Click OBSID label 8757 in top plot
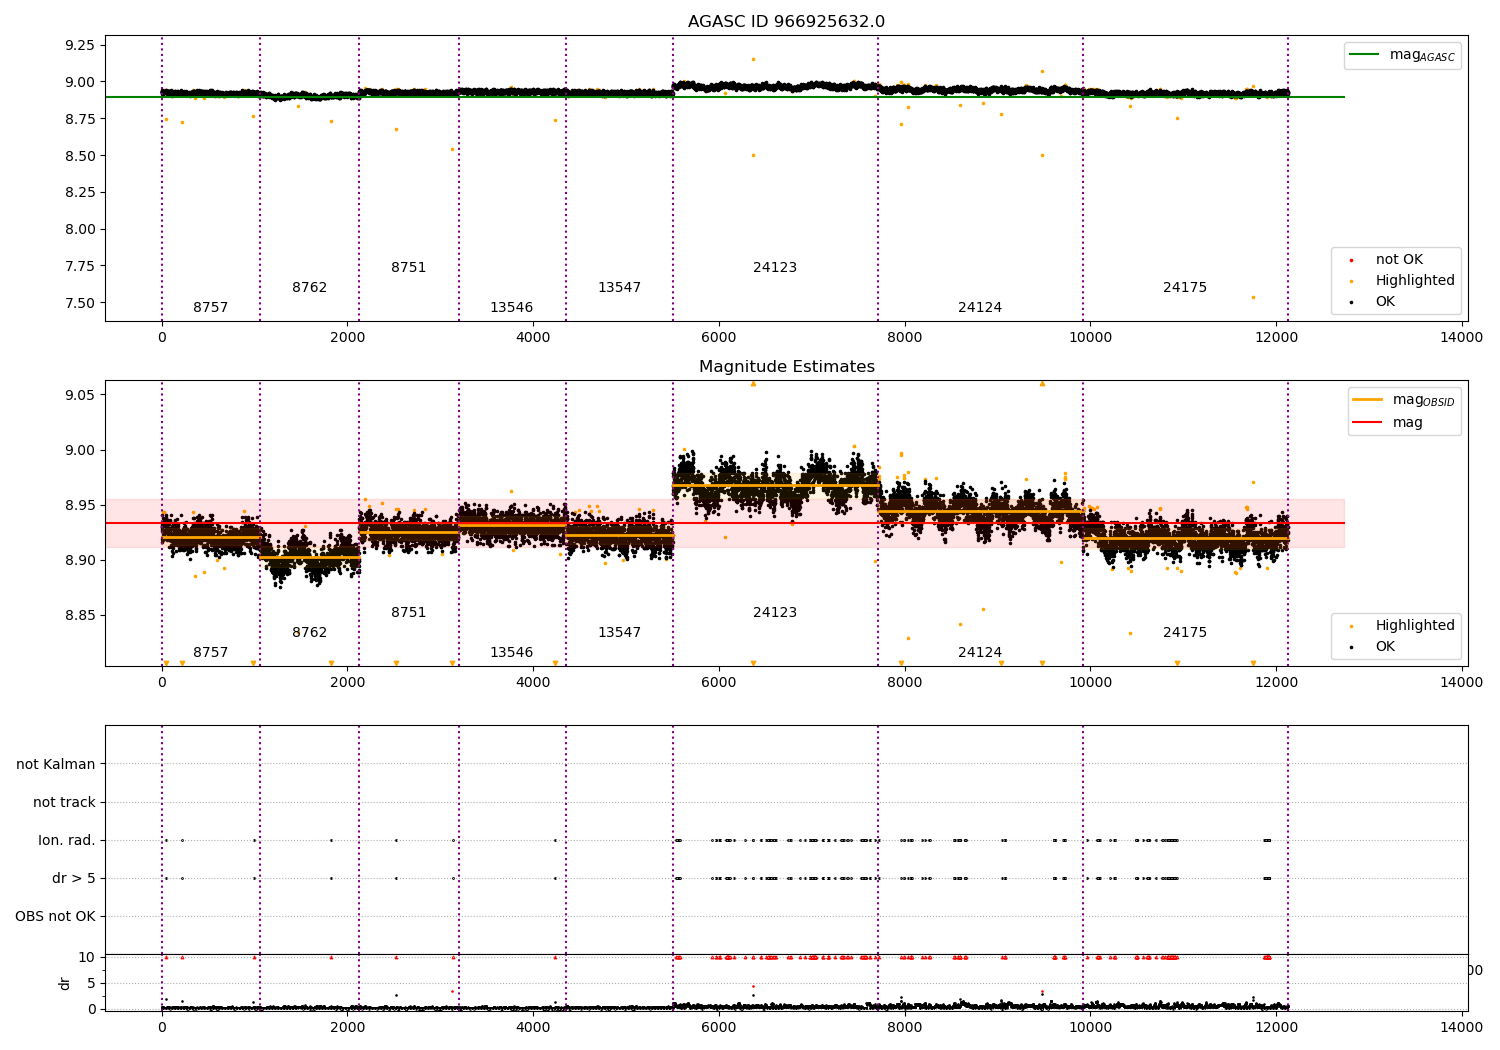Image resolution: width=1500 pixels, height=1050 pixels. point(211,308)
